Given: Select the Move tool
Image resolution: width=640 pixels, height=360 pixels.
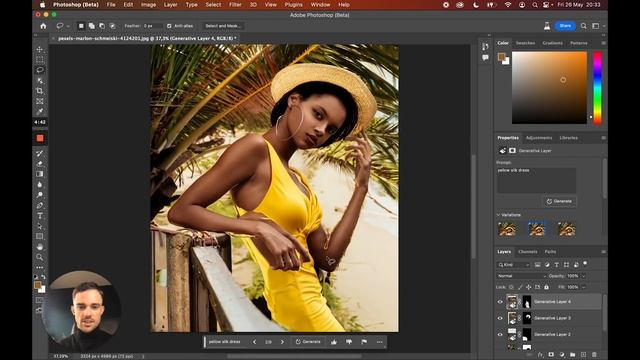Looking at the screenshot, I should coord(40,49).
